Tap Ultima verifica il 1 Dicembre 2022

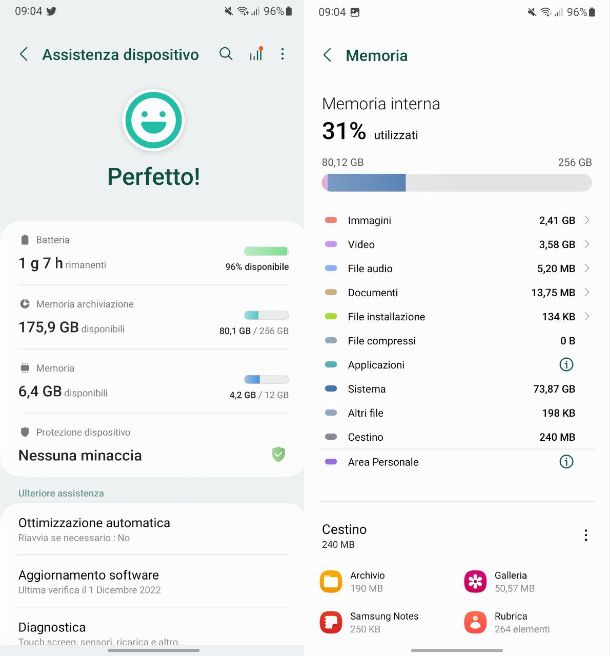point(89,590)
